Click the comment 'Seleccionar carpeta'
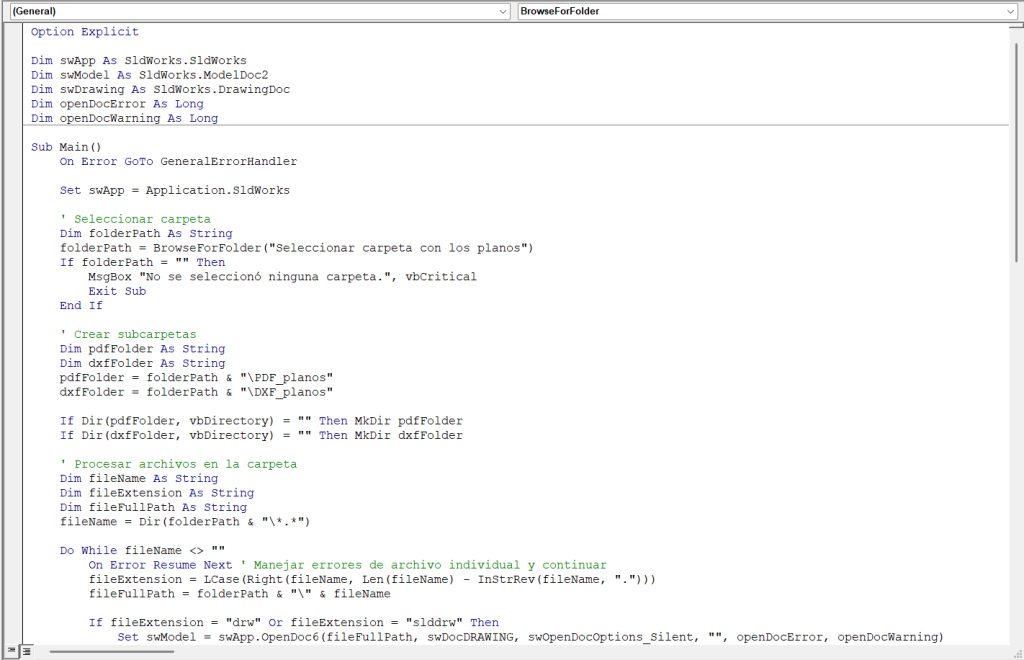 135,219
